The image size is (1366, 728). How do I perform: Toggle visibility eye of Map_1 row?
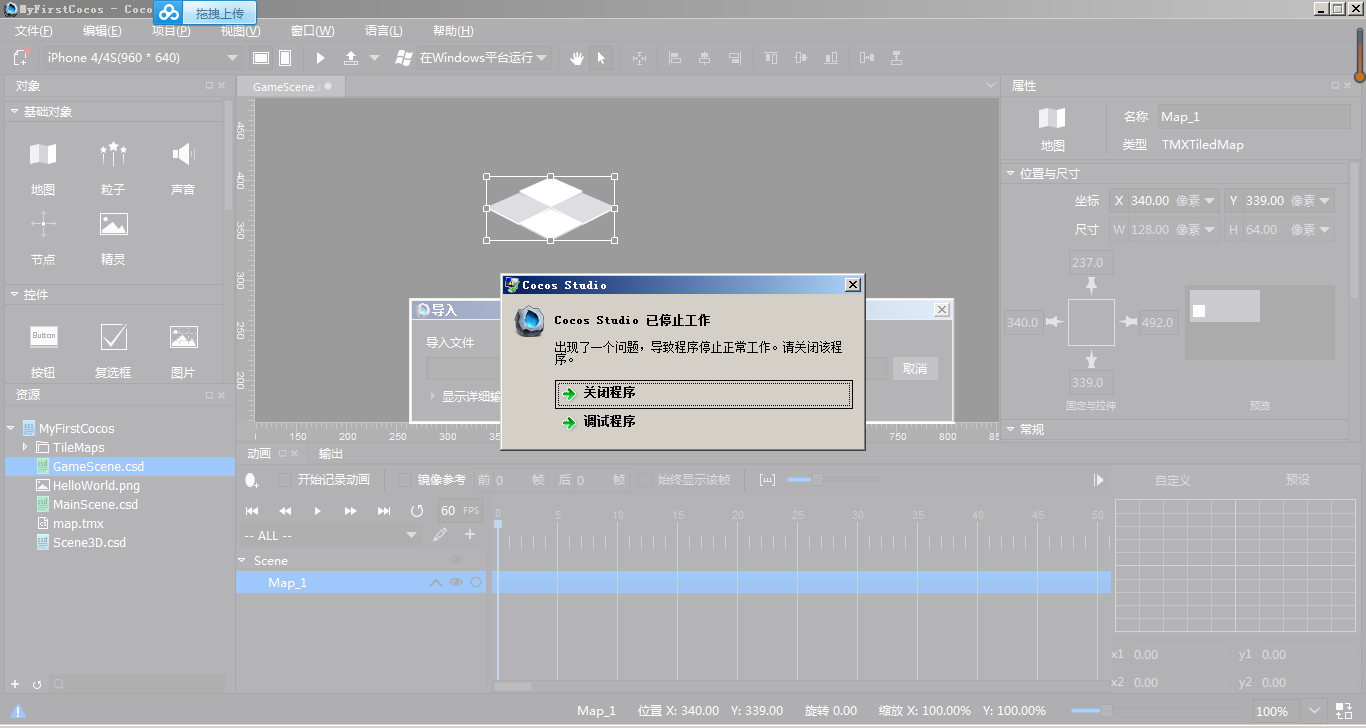pyautogui.click(x=455, y=582)
